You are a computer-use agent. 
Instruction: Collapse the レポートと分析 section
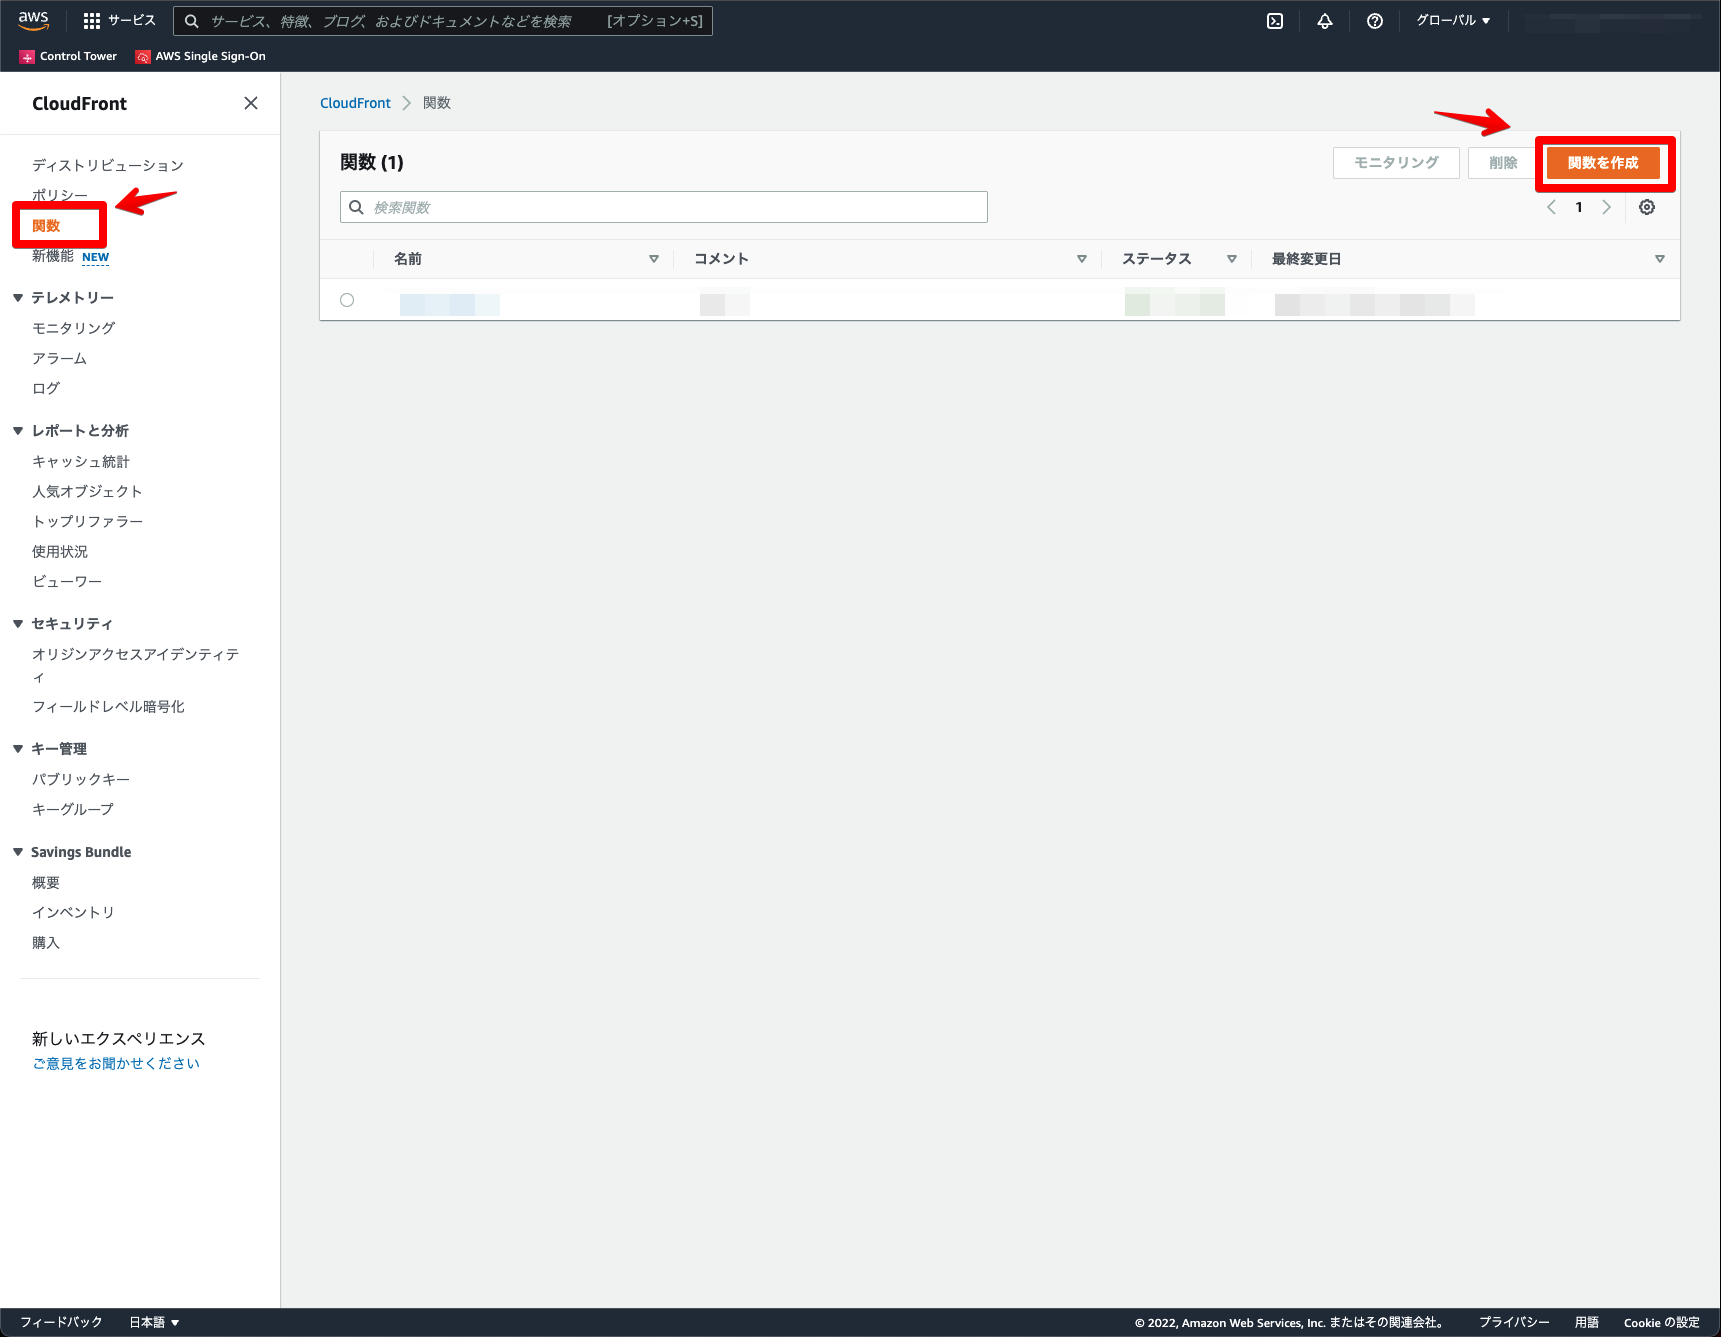tap(18, 431)
